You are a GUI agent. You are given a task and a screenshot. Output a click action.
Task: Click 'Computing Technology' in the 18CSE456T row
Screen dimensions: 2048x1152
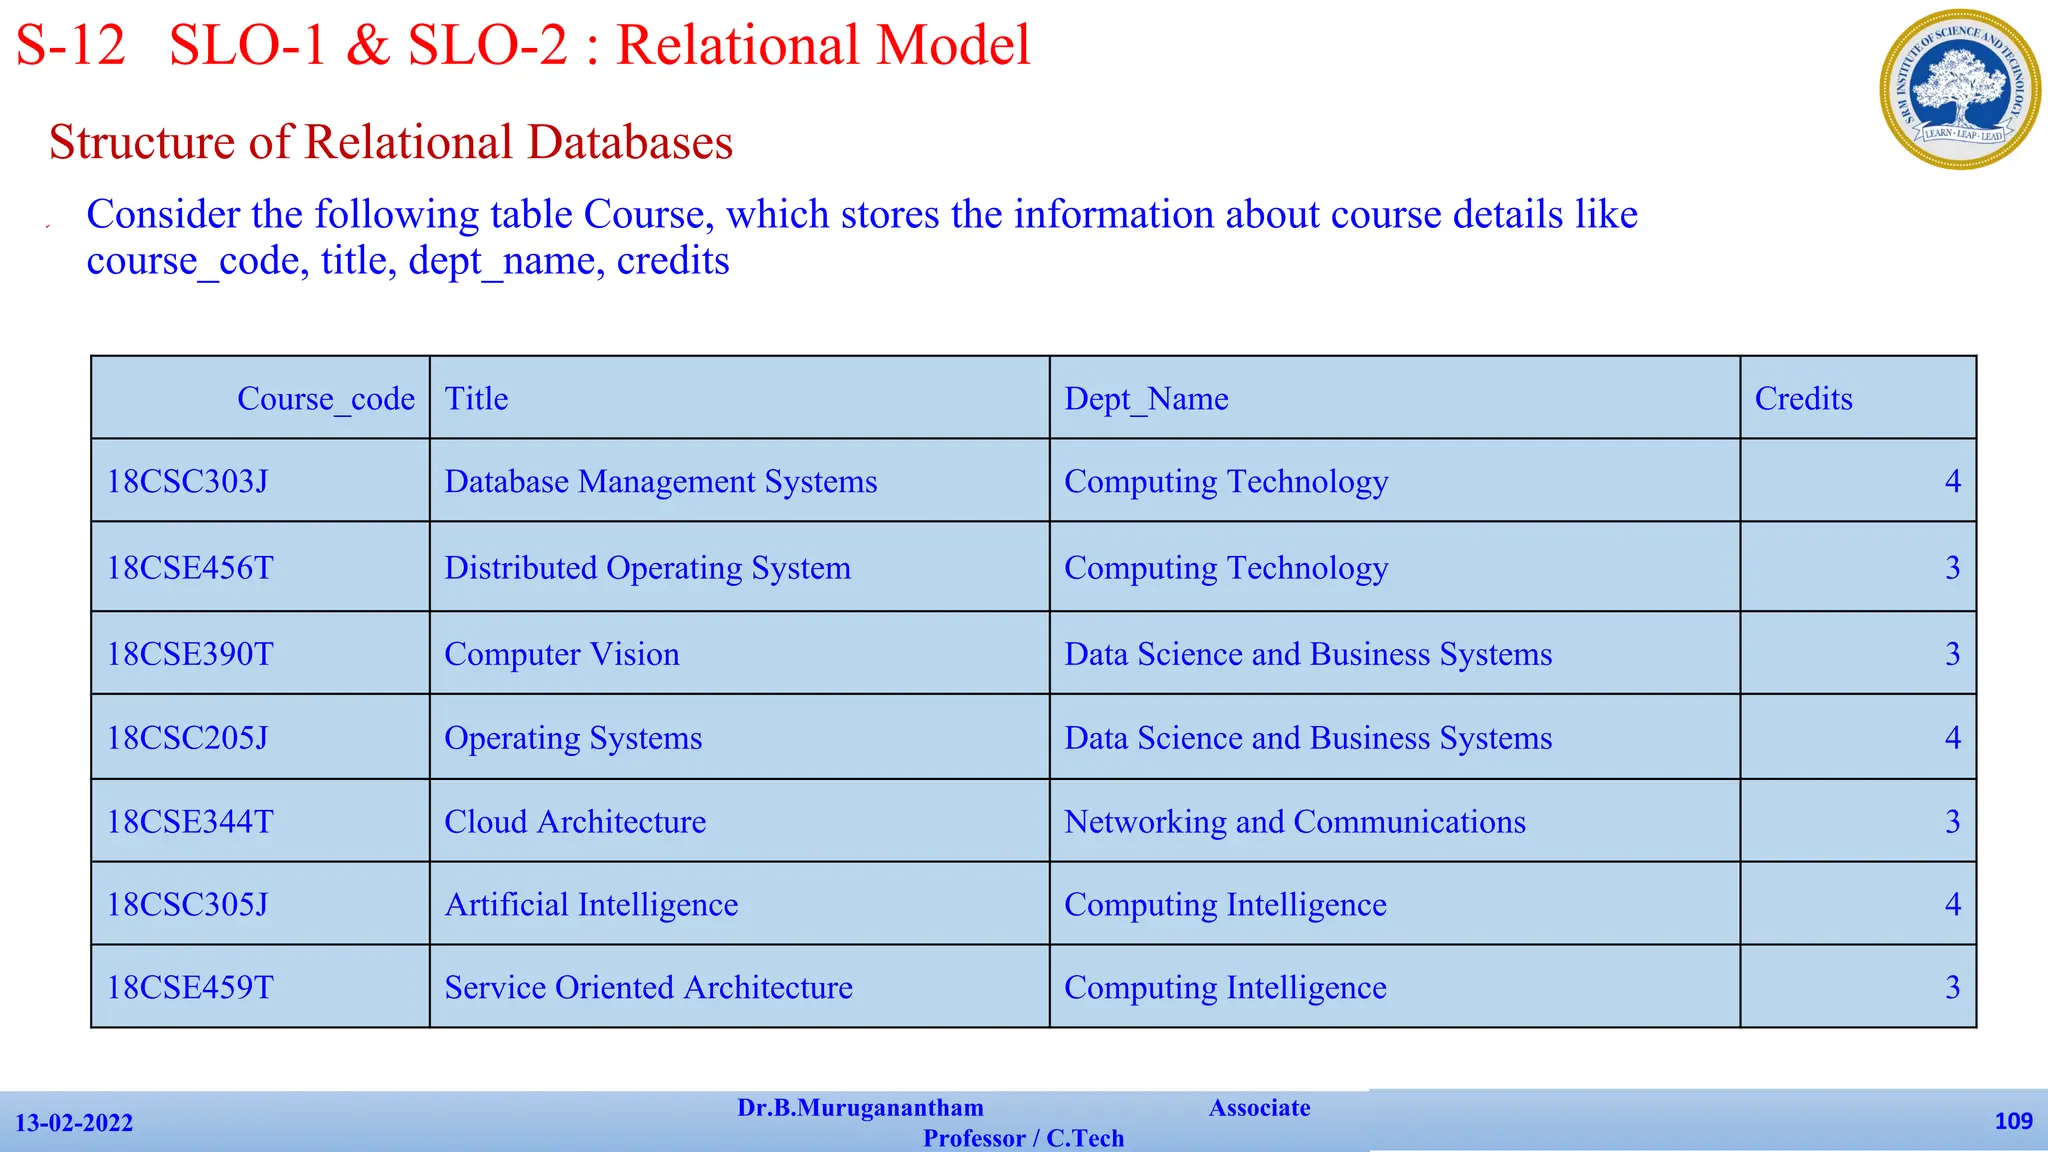(1395, 567)
